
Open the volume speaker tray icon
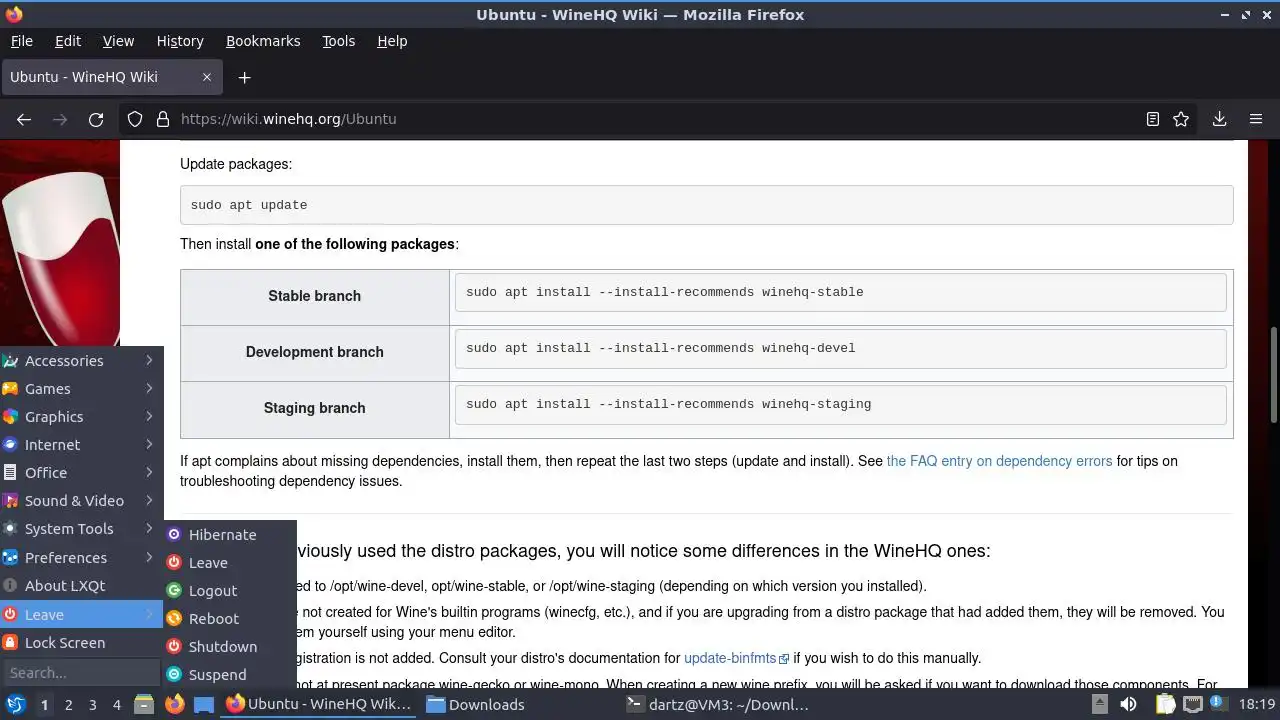click(1129, 705)
